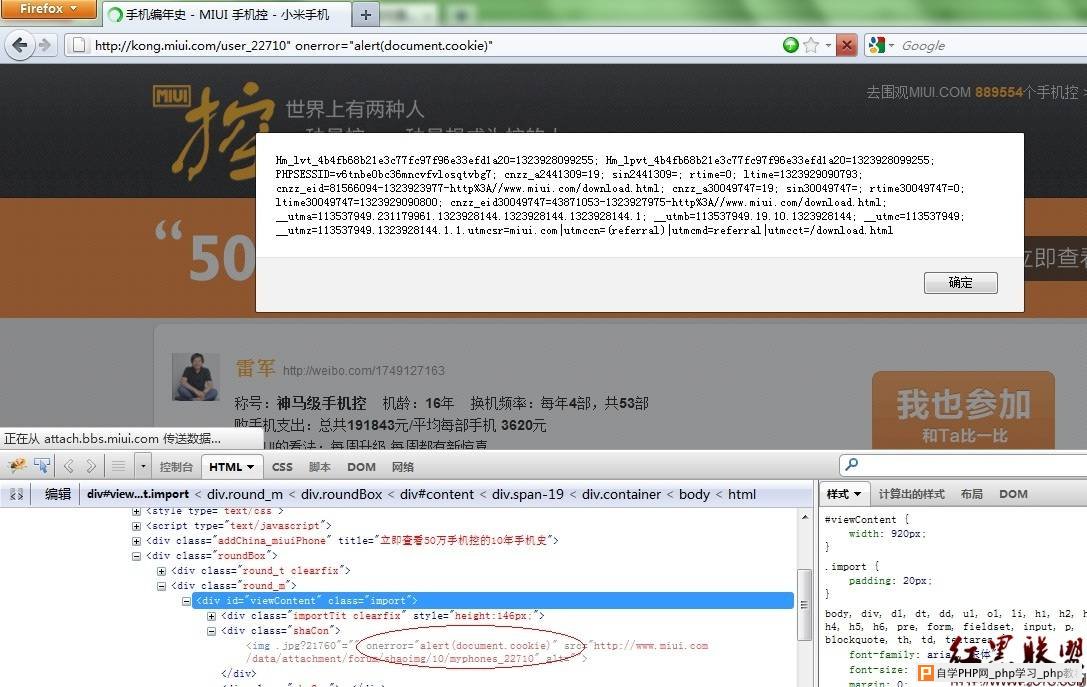Click the green go arrow in the address bar
1087x687 pixels.
point(790,45)
